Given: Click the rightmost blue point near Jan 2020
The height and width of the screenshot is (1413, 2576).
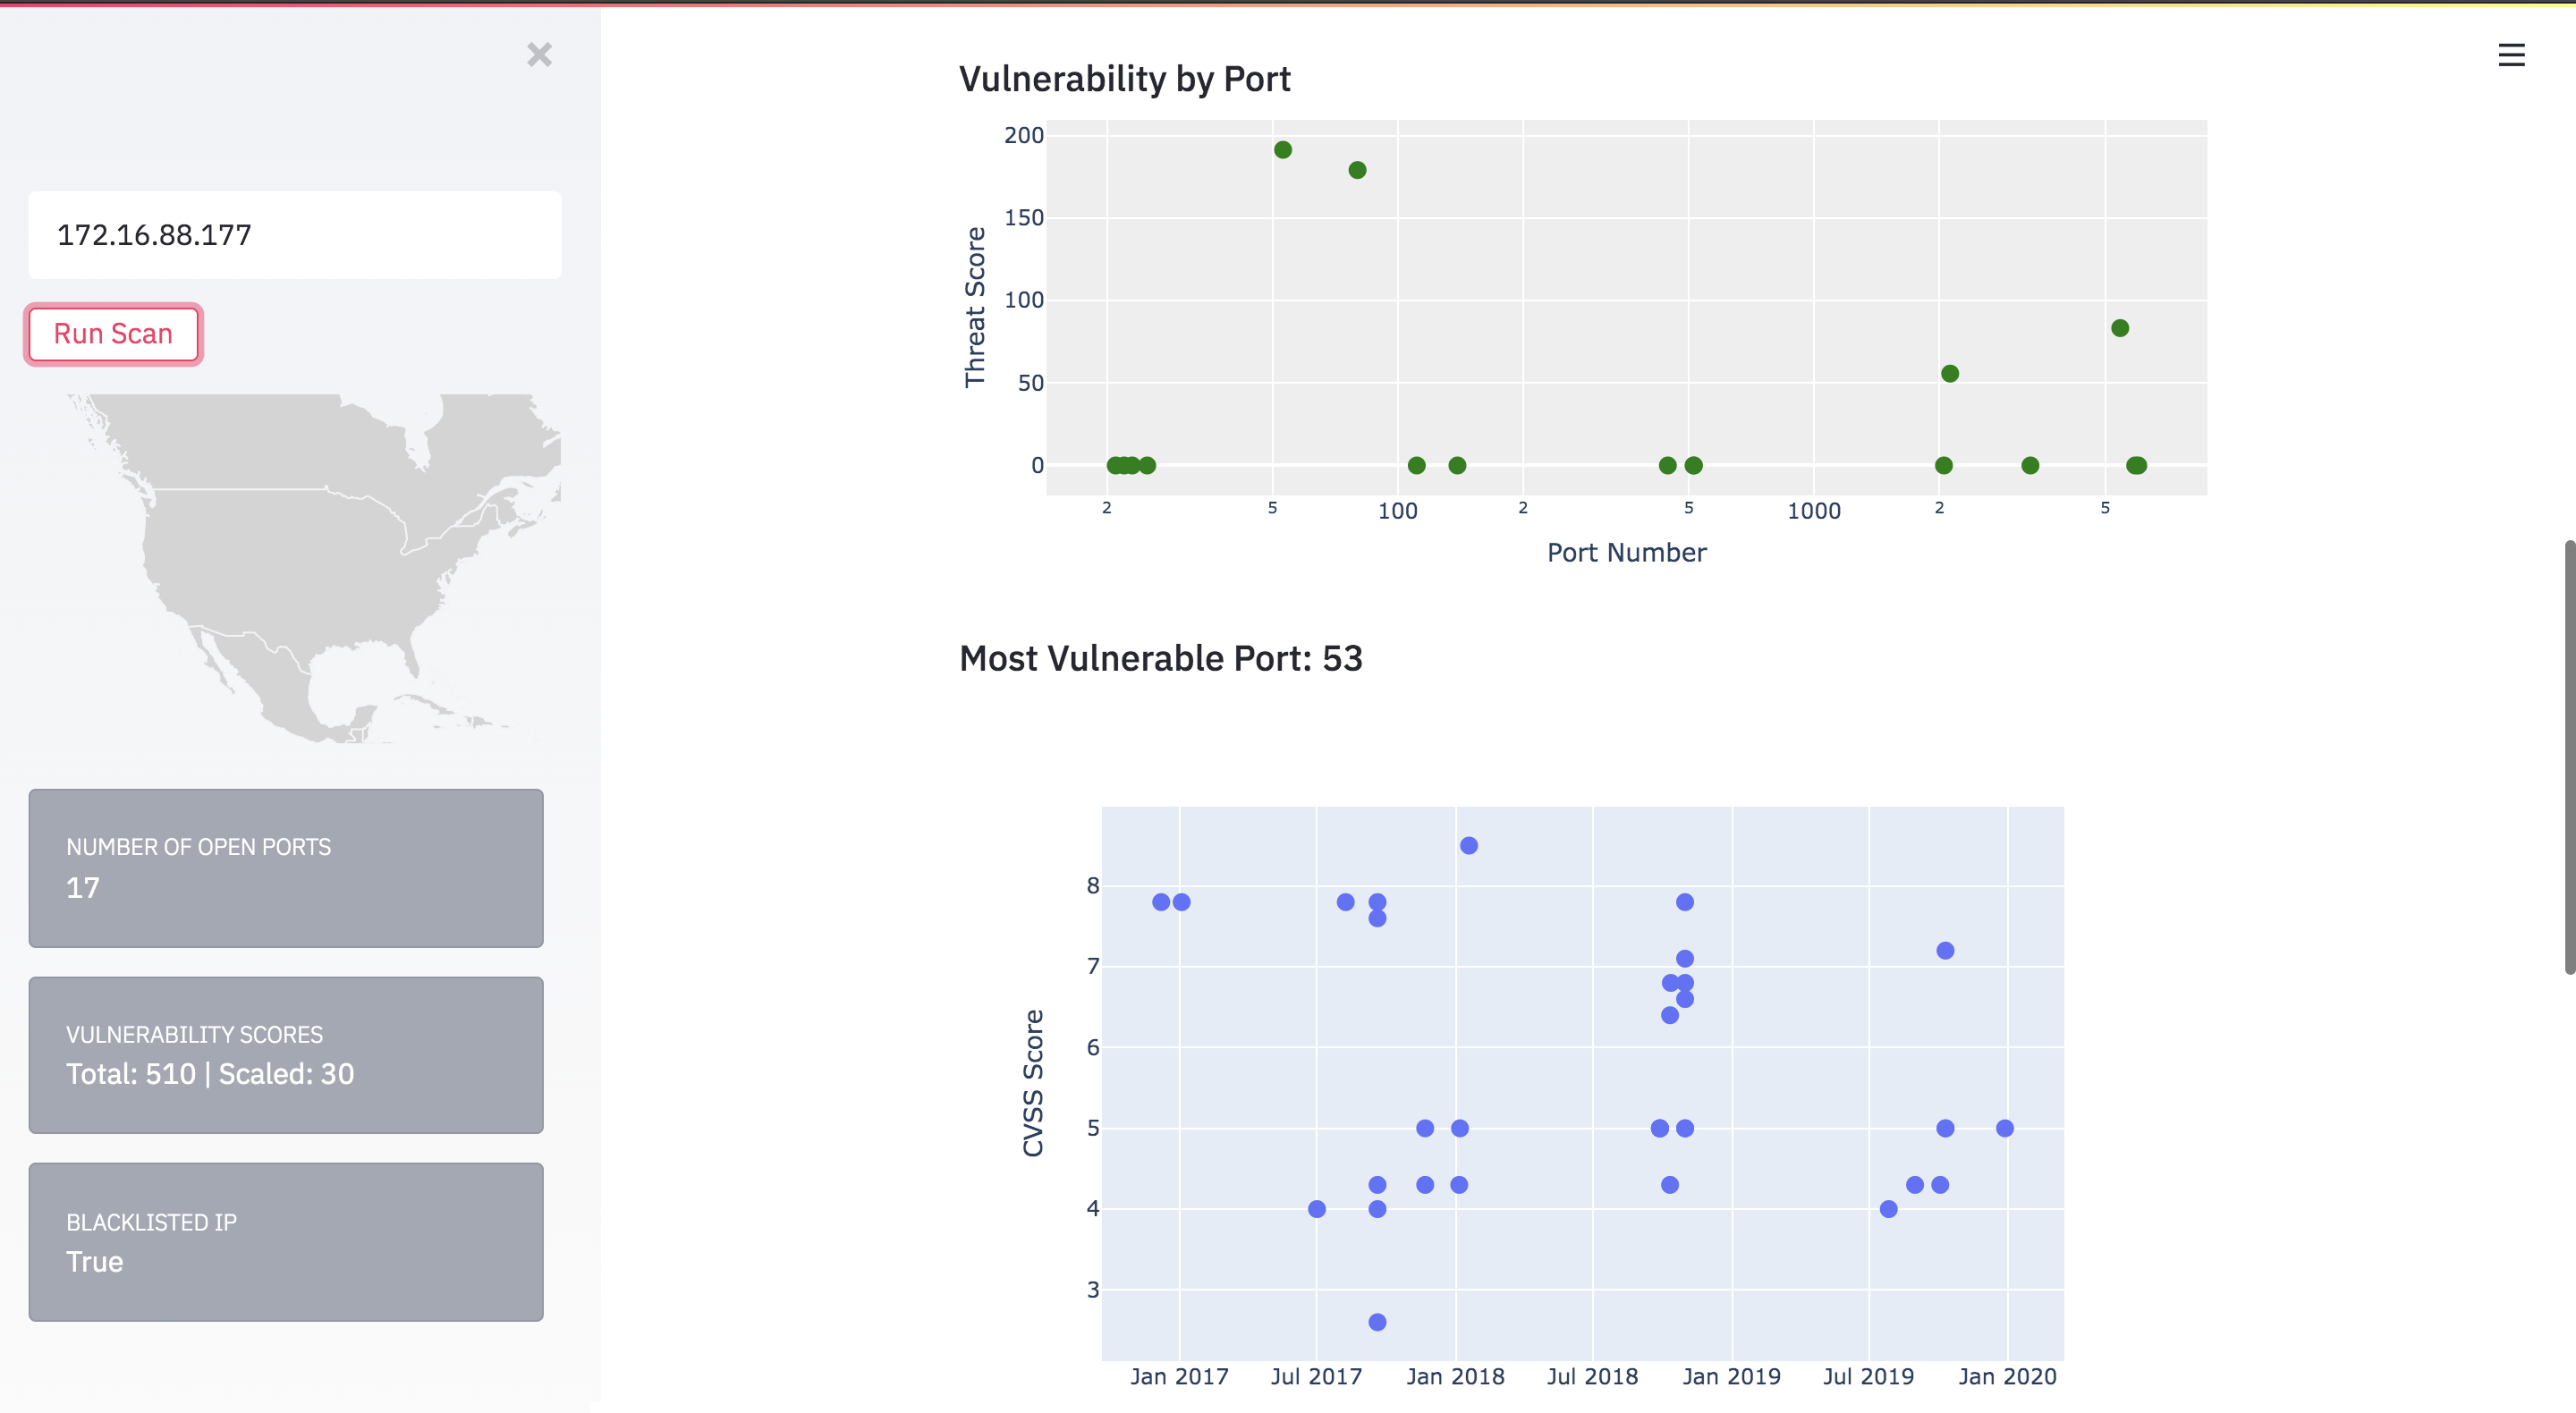Looking at the screenshot, I should click(2005, 1128).
